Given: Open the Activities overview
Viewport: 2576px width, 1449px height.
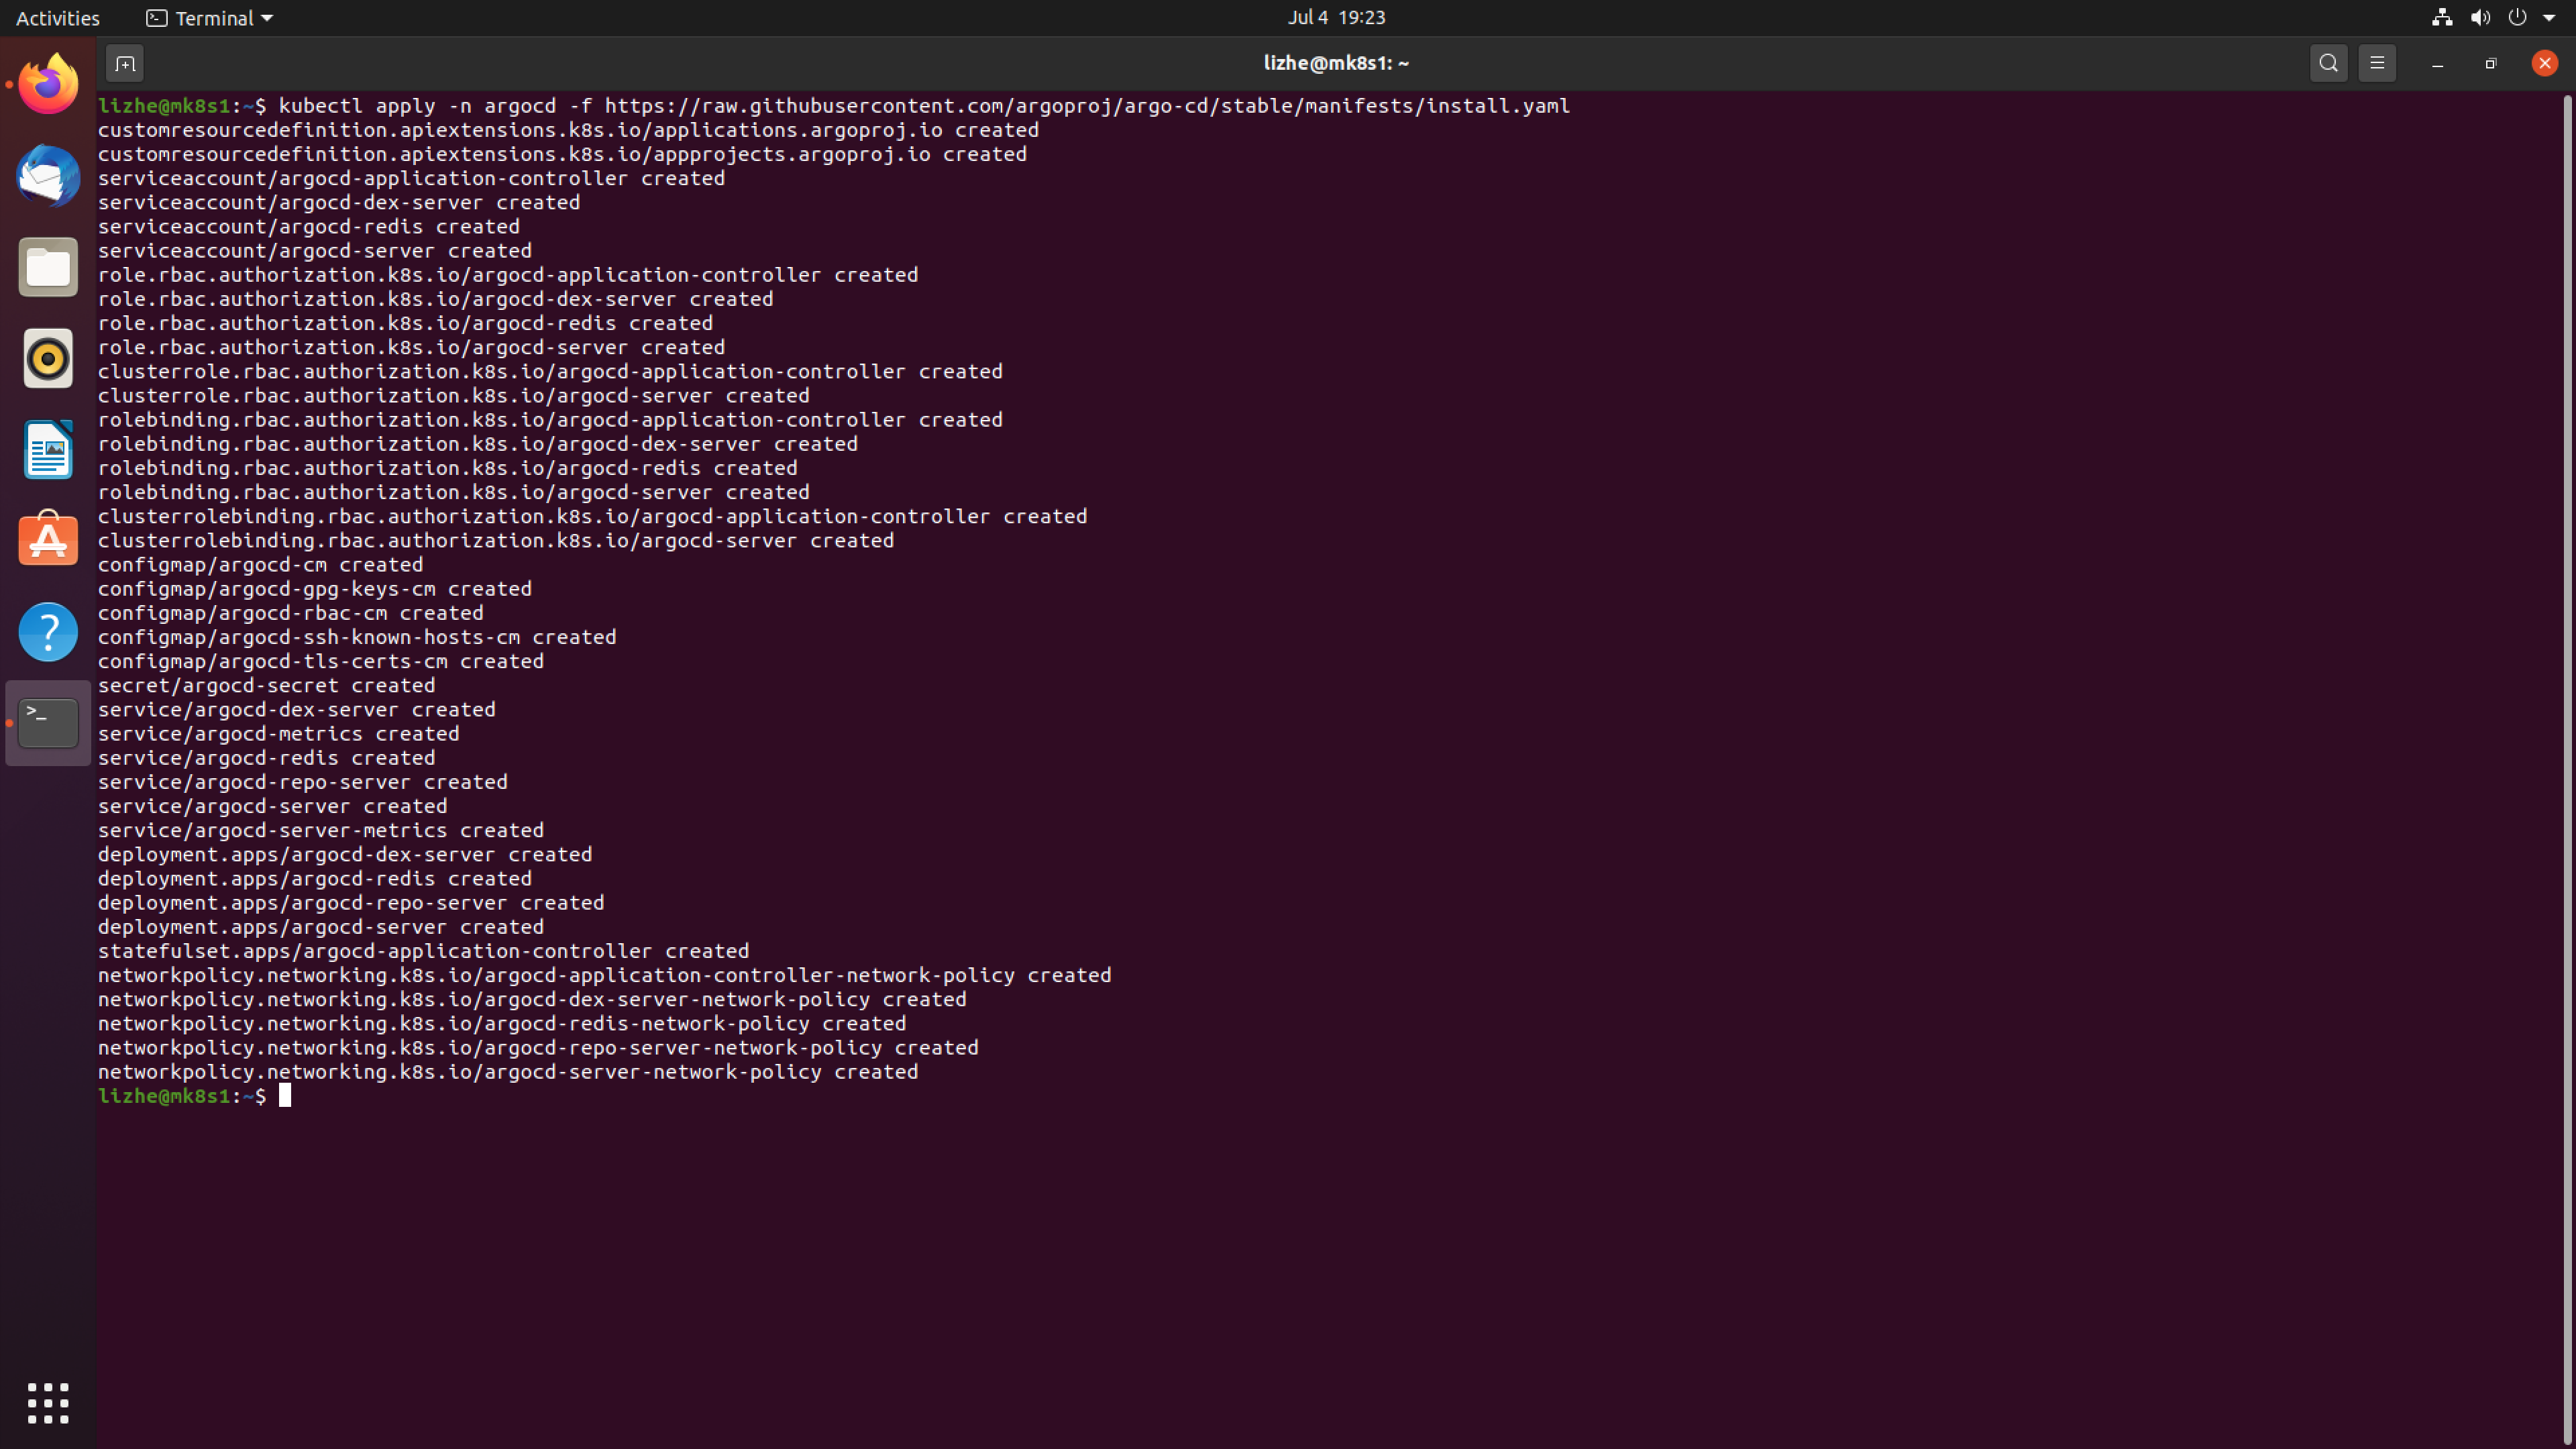Looking at the screenshot, I should (x=58, y=18).
